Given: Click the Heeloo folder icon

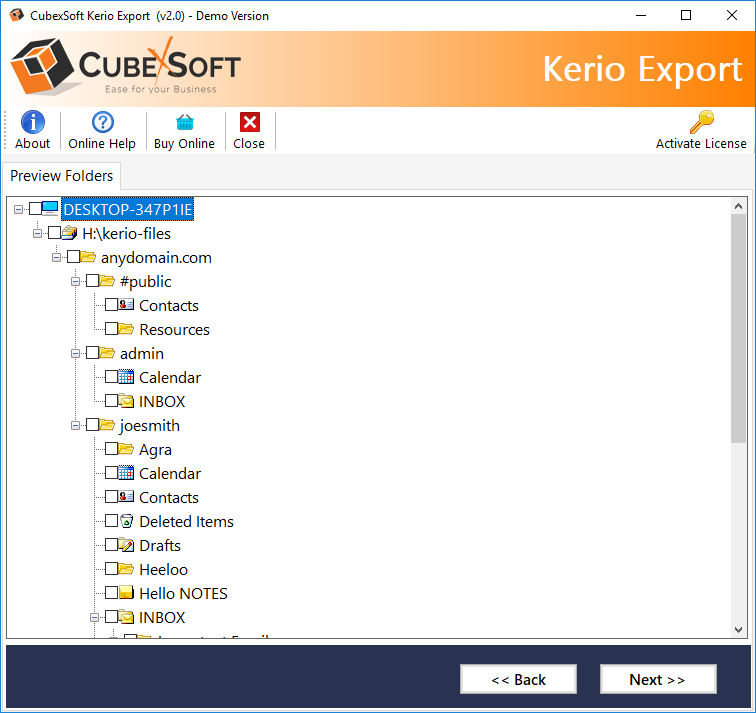Looking at the screenshot, I should (126, 569).
